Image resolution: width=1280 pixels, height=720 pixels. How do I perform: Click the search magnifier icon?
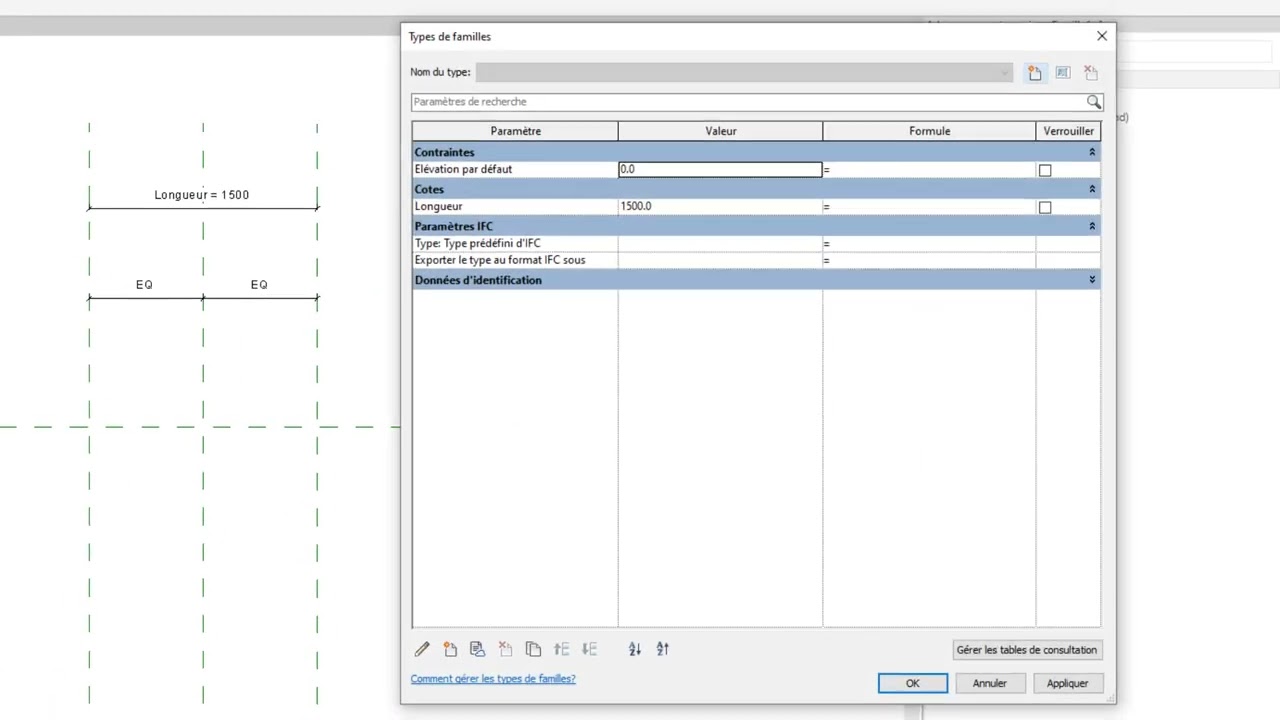click(x=1094, y=102)
